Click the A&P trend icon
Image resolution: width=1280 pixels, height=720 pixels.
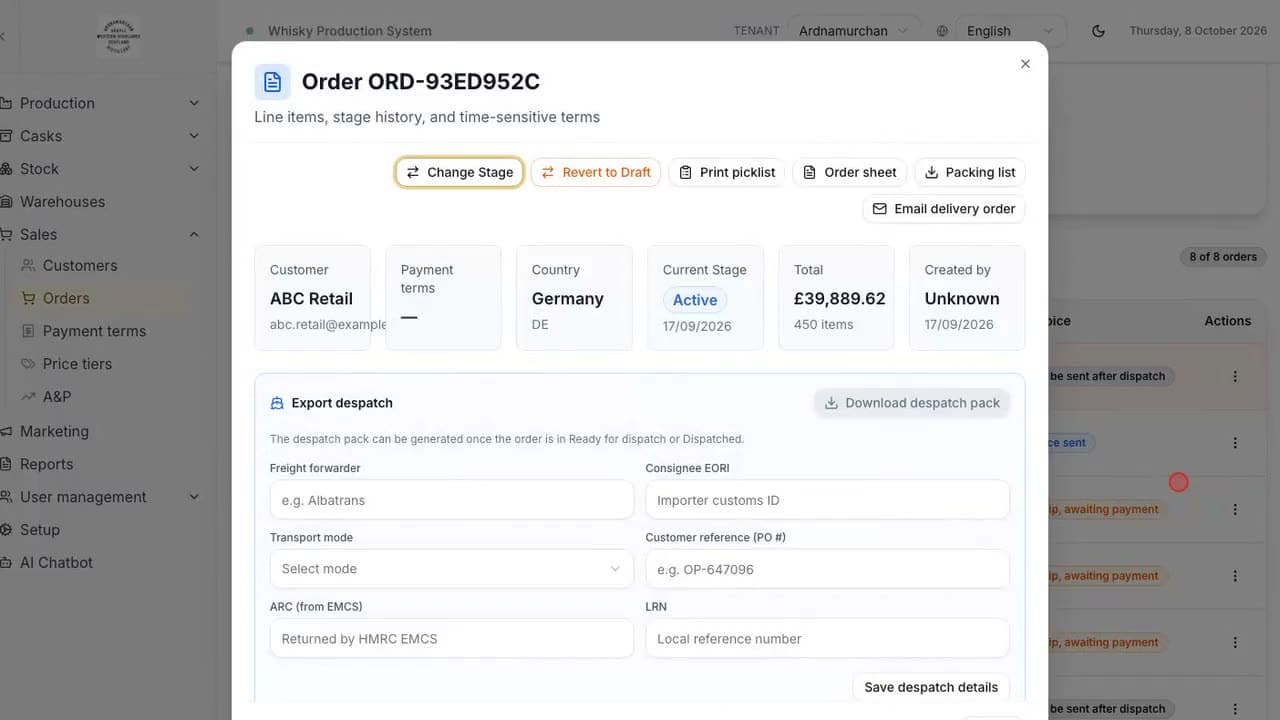coord(28,396)
